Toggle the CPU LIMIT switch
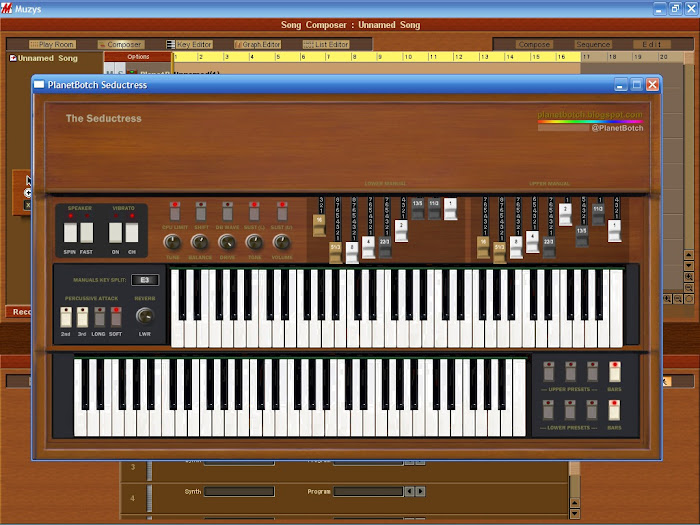 tap(175, 211)
